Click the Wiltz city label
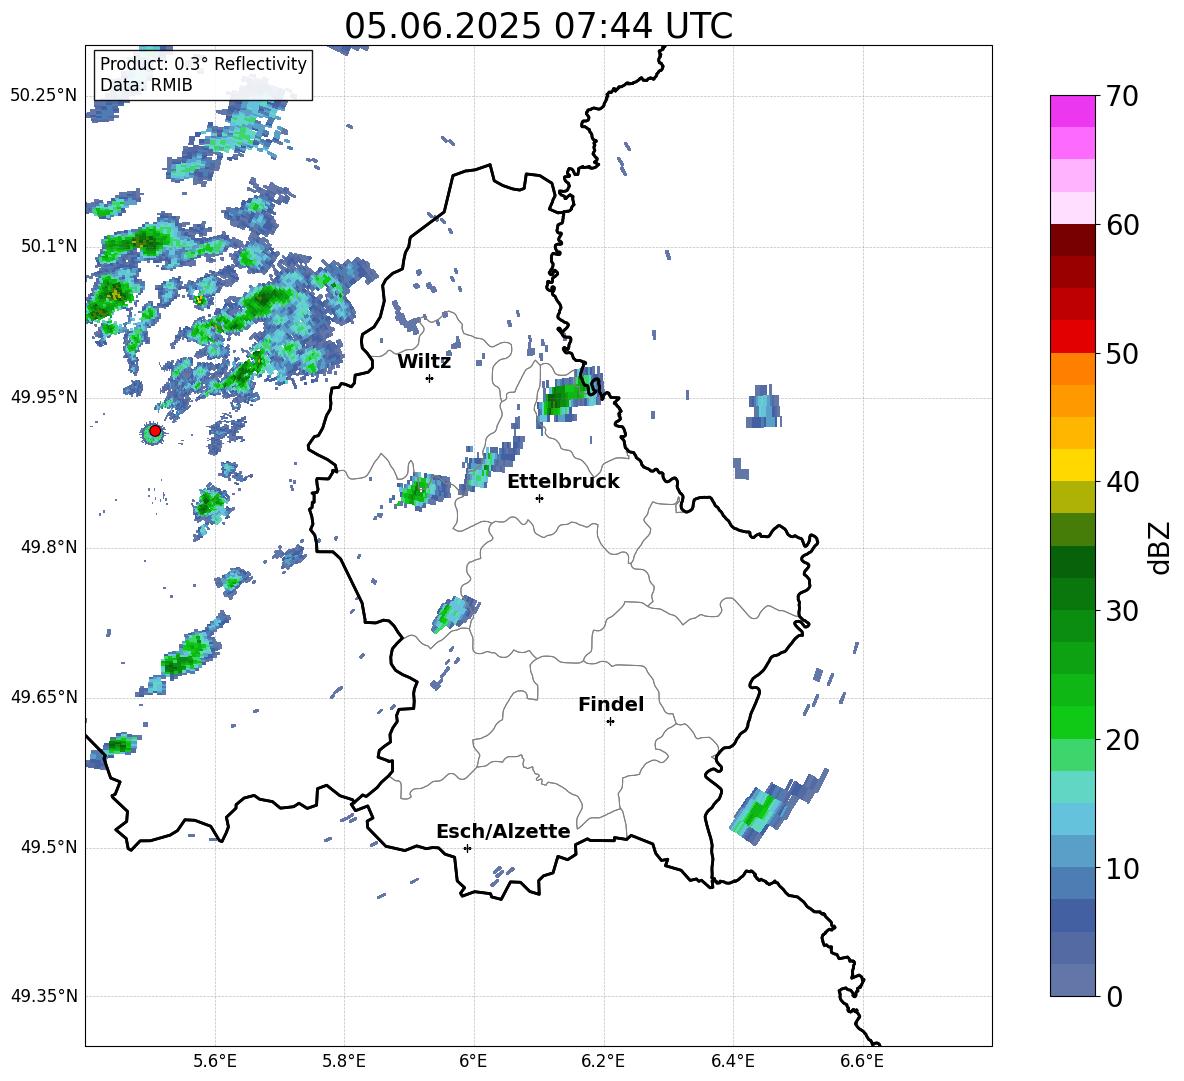The width and height of the screenshot is (1184, 1081). (x=424, y=362)
